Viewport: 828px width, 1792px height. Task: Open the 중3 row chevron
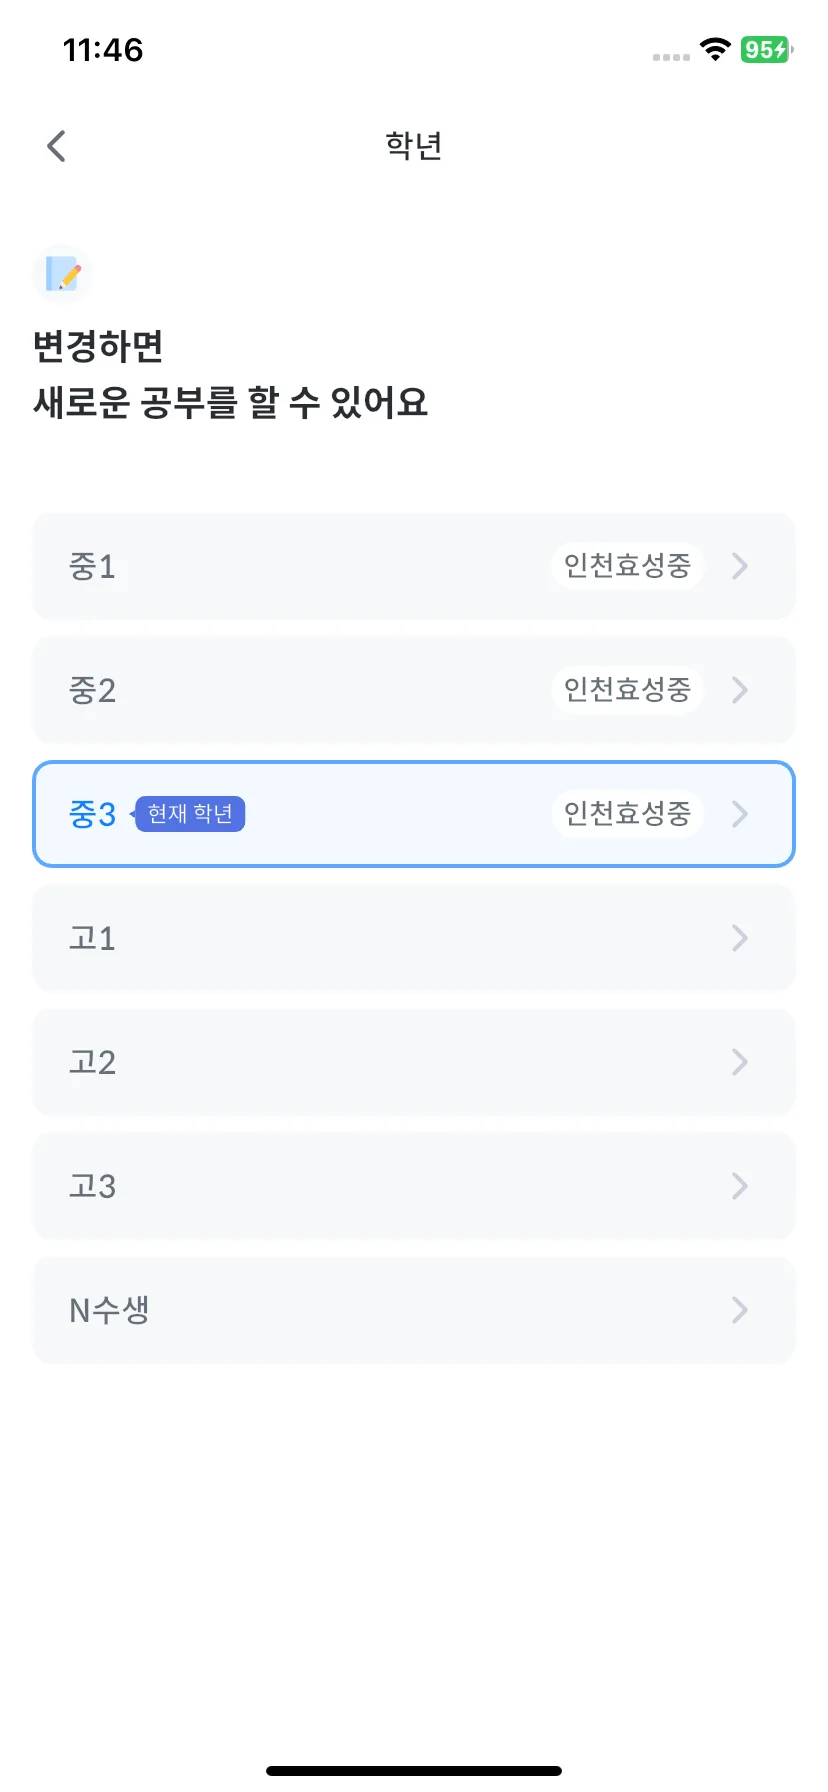pyautogui.click(x=740, y=814)
